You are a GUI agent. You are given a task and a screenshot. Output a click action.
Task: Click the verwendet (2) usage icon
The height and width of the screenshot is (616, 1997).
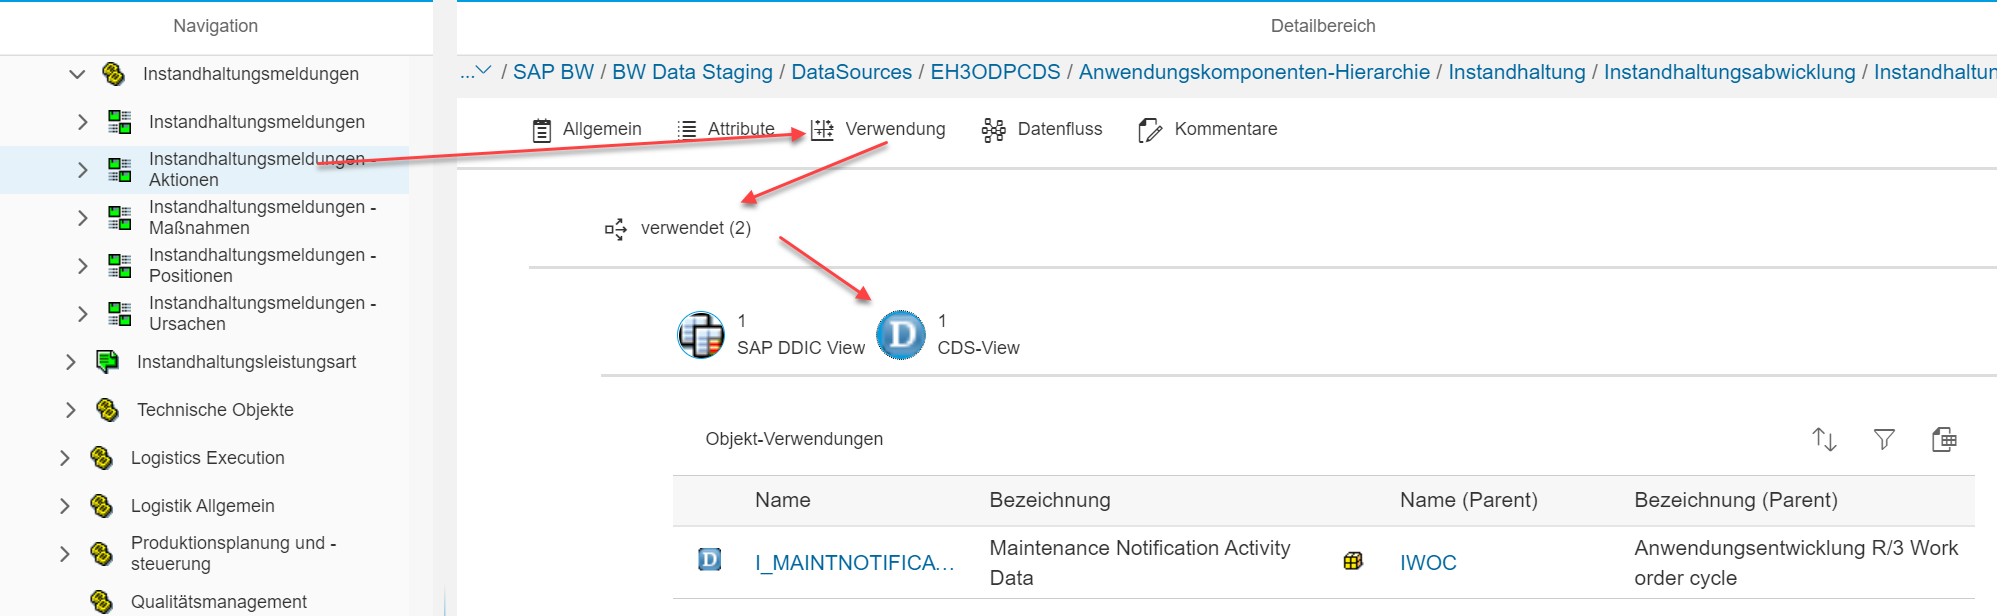pos(616,229)
